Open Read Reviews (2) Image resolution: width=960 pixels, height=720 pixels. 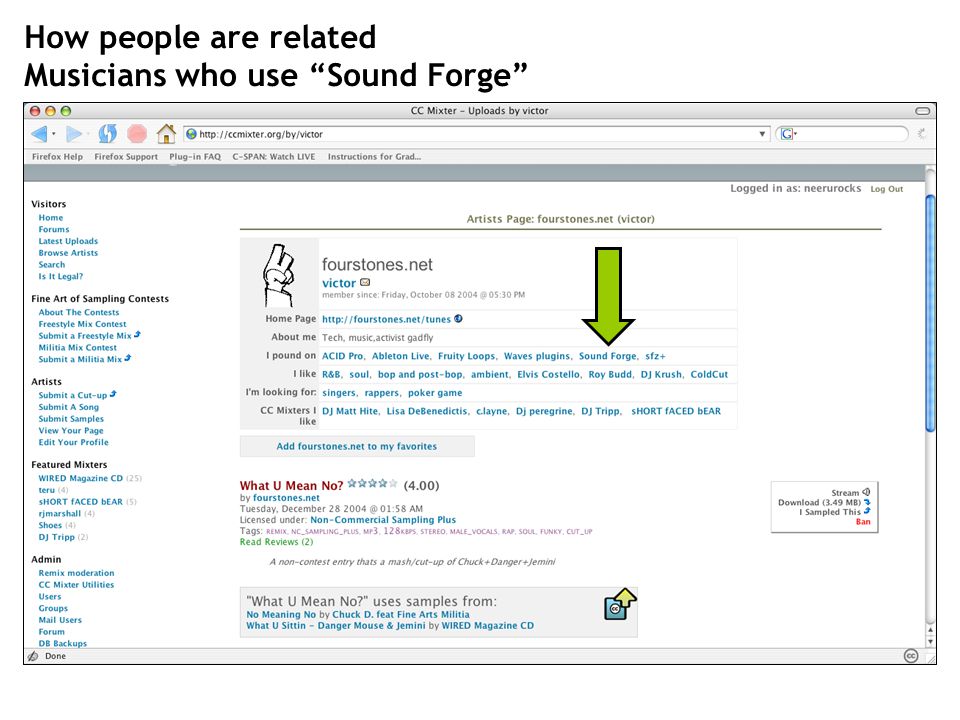[276, 542]
